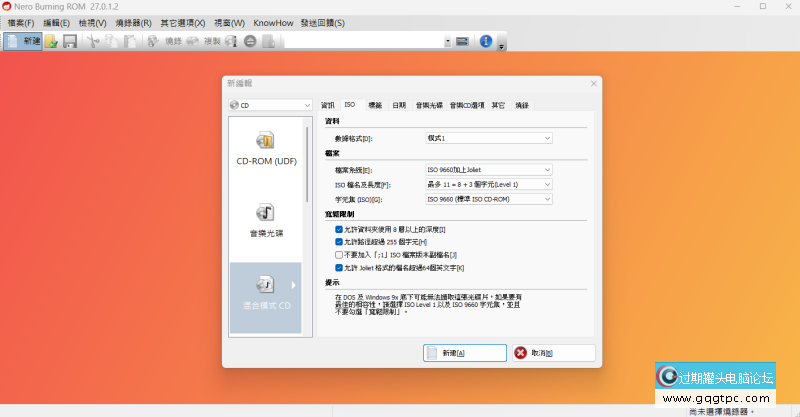The width and height of the screenshot is (800, 417).
Task: Open the 數據格式 mode dropdown
Action: click(489, 138)
